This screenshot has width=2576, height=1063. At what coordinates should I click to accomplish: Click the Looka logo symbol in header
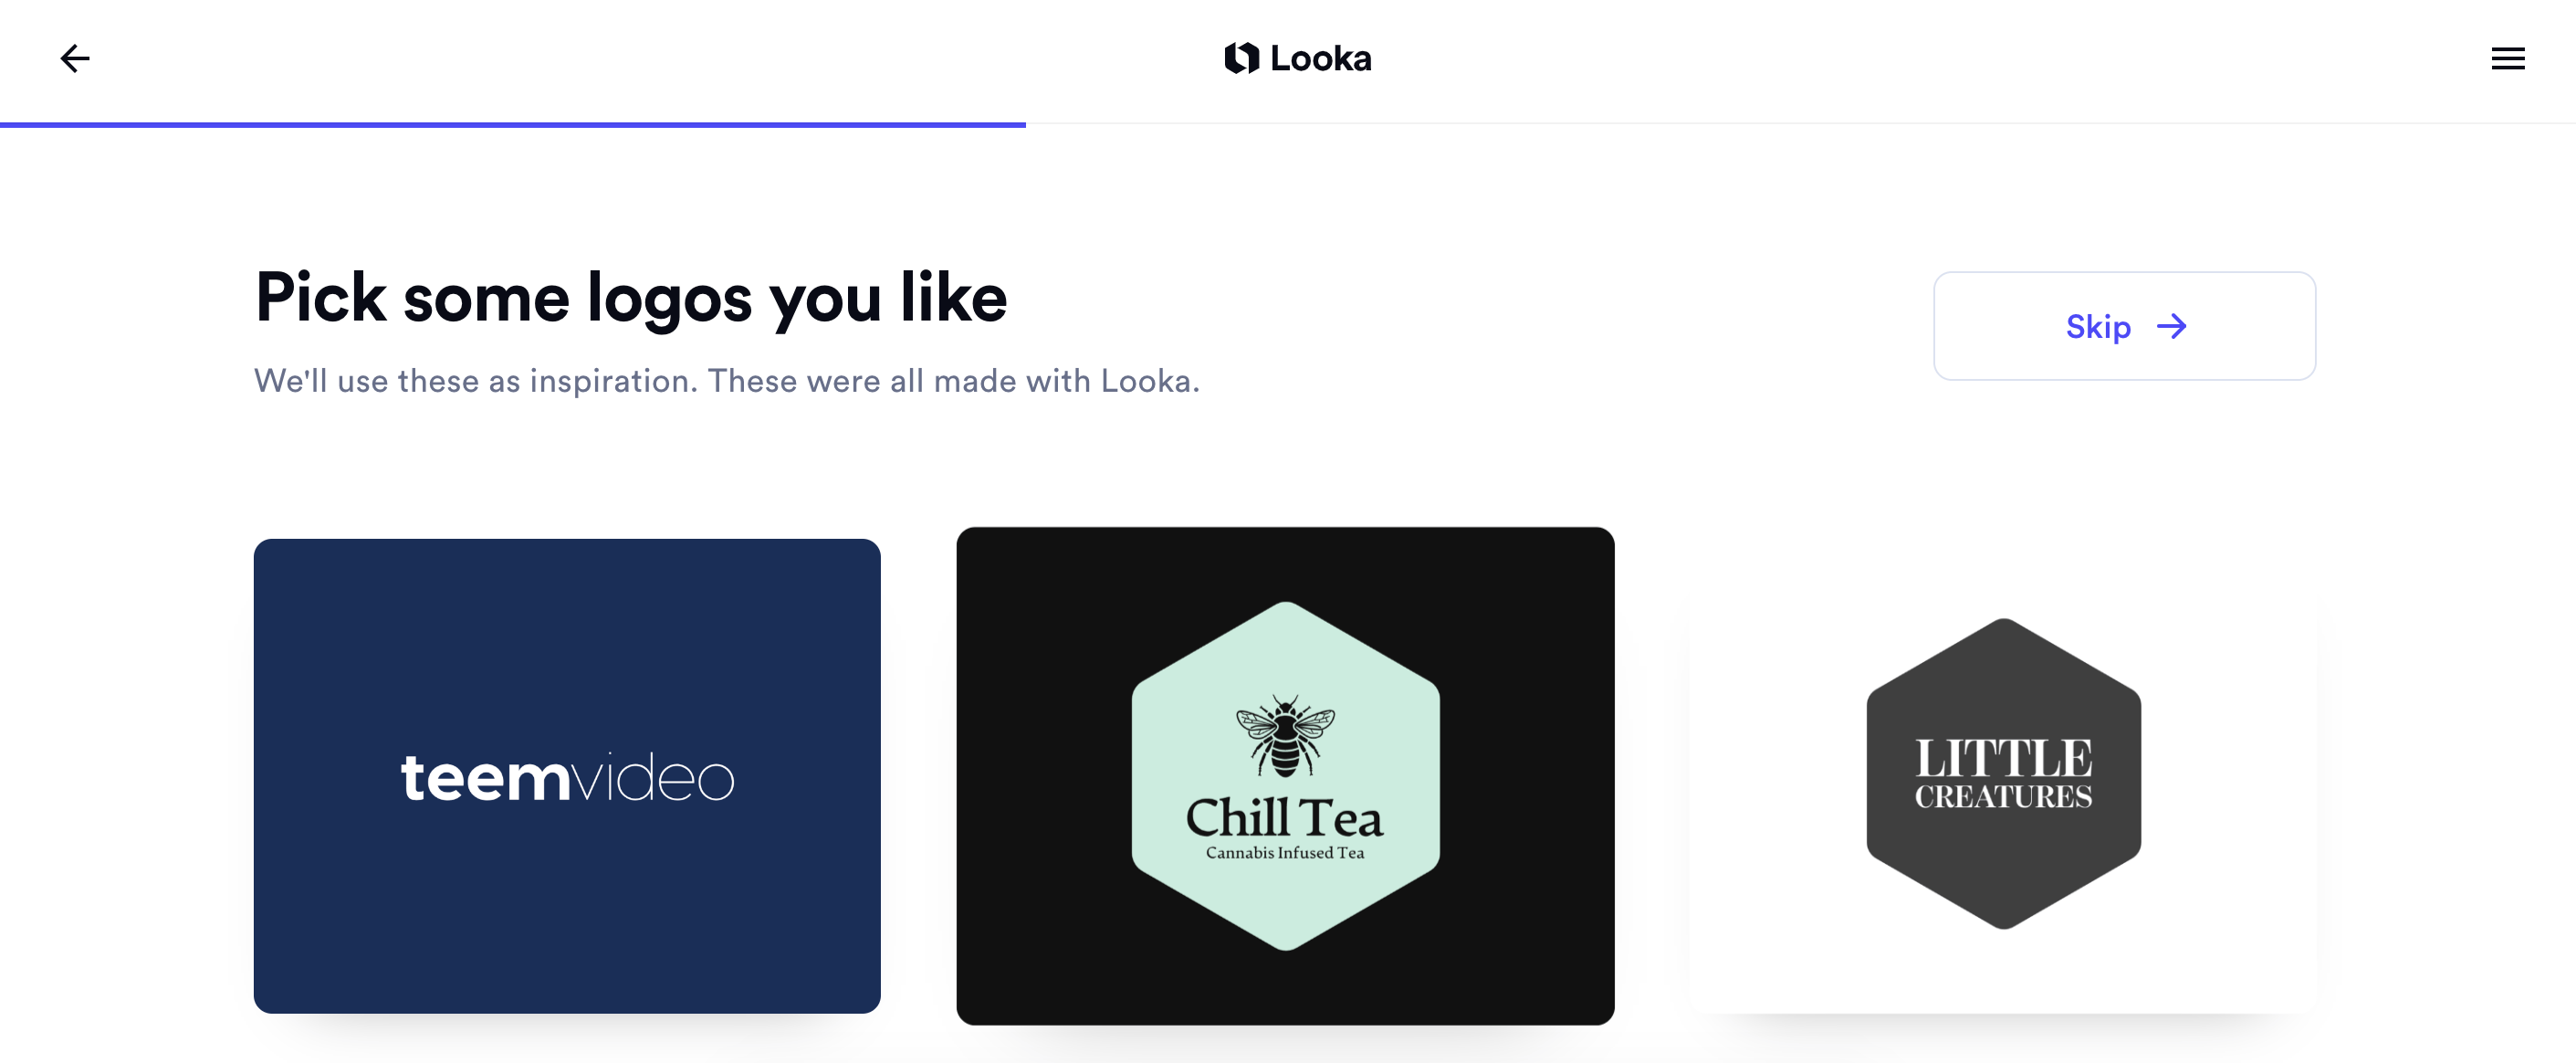tap(1241, 58)
